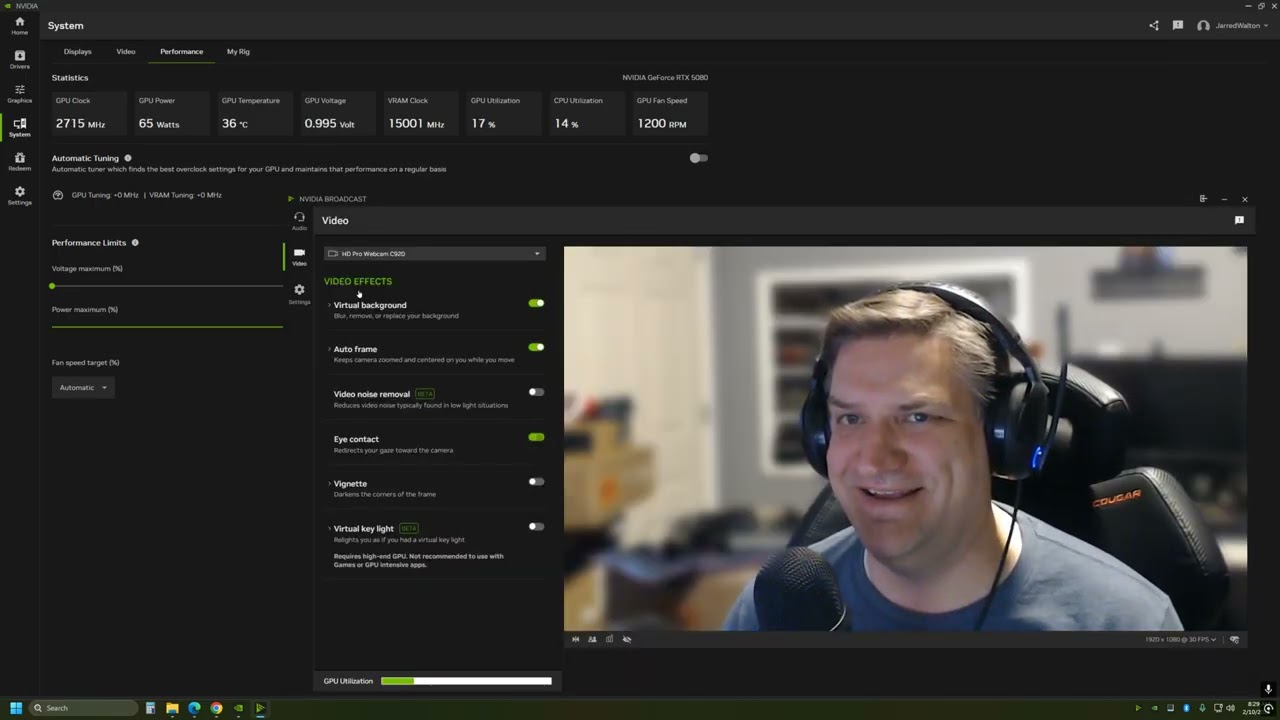Click the reset gauge icon beside GPU Tuning
This screenshot has width=1280, height=720.
[58, 195]
